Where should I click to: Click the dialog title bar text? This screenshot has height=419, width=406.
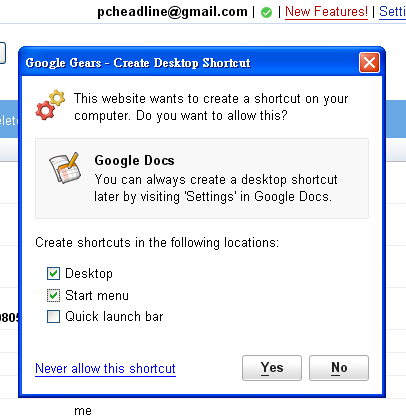(x=138, y=63)
